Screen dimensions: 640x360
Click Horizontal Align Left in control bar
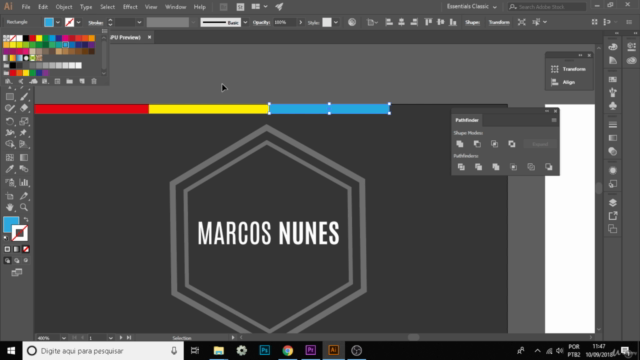pos(389,22)
